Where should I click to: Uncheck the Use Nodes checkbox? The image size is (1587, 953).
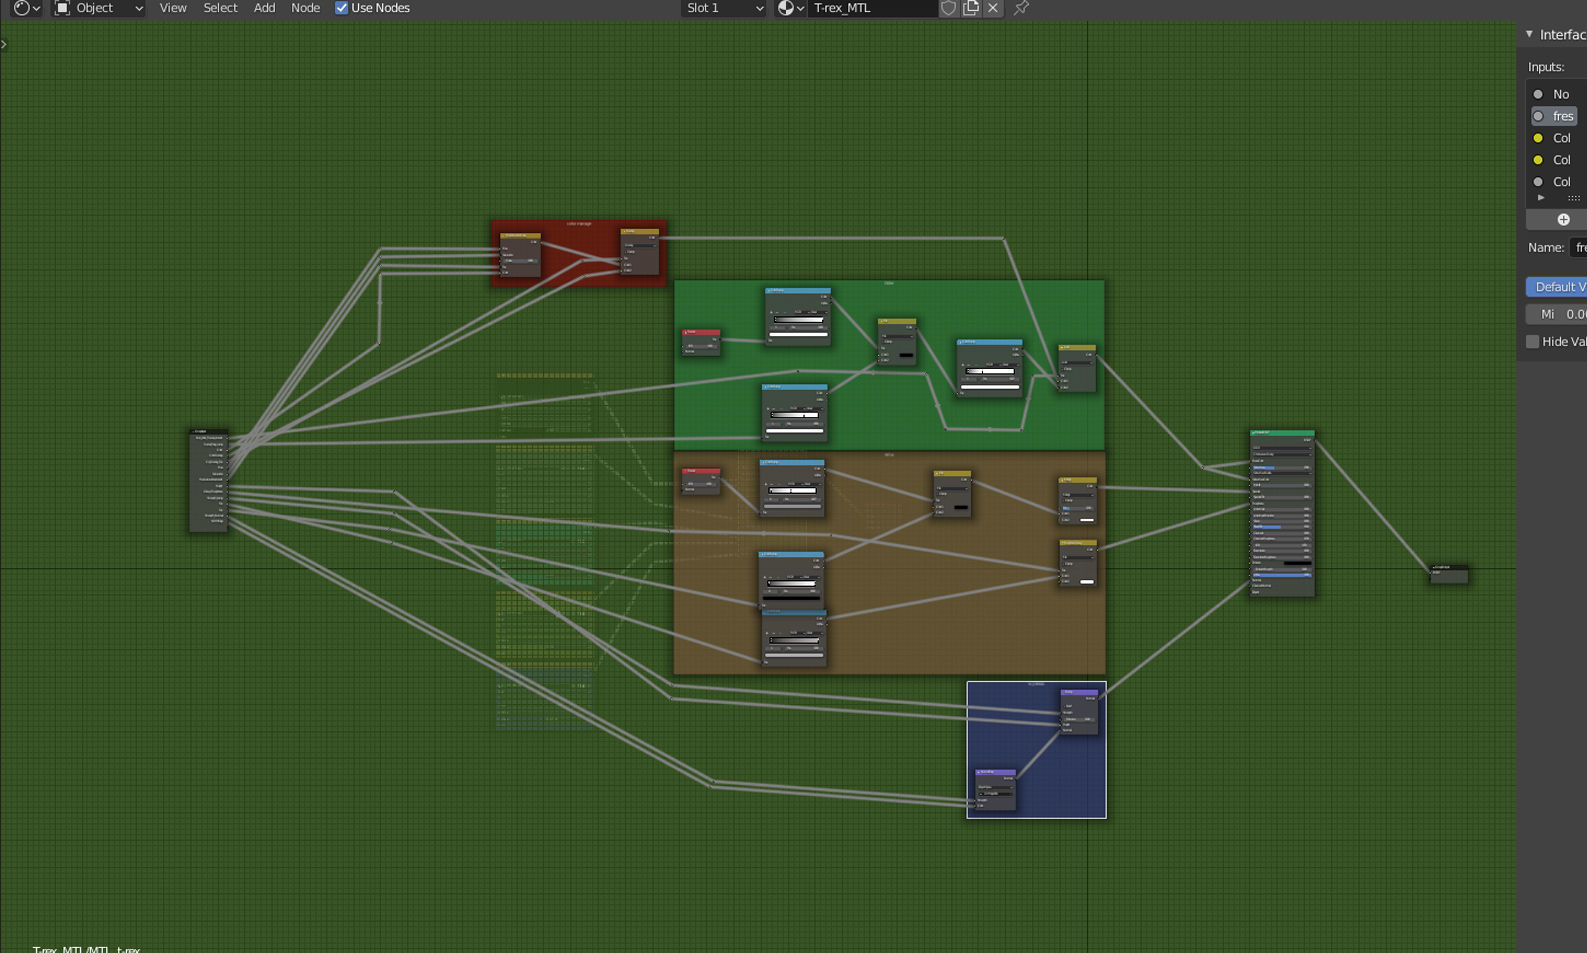point(341,8)
